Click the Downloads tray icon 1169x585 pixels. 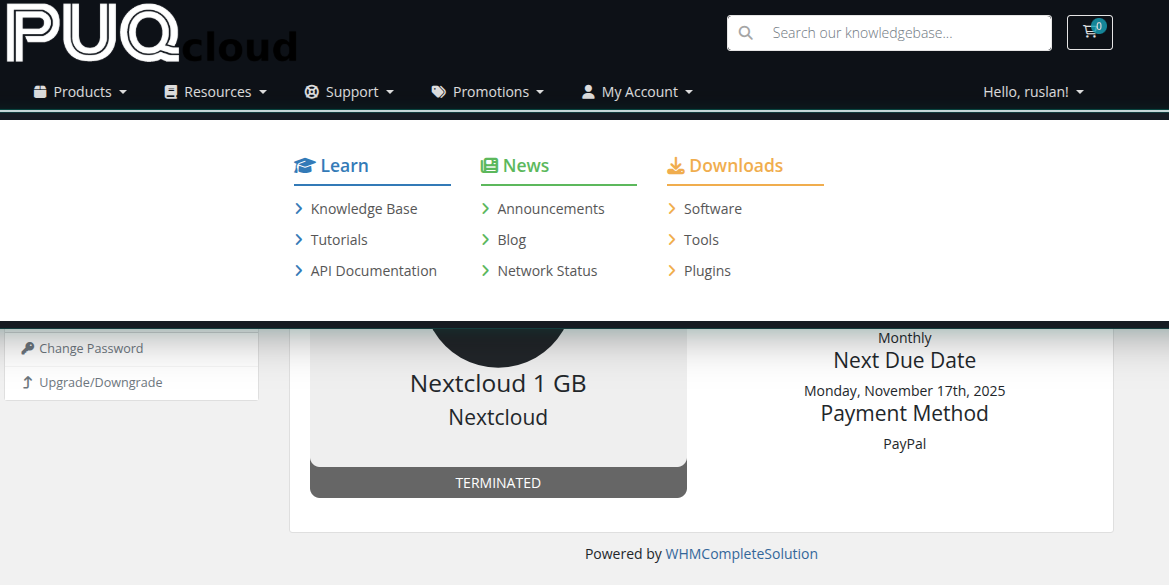pos(676,166)
